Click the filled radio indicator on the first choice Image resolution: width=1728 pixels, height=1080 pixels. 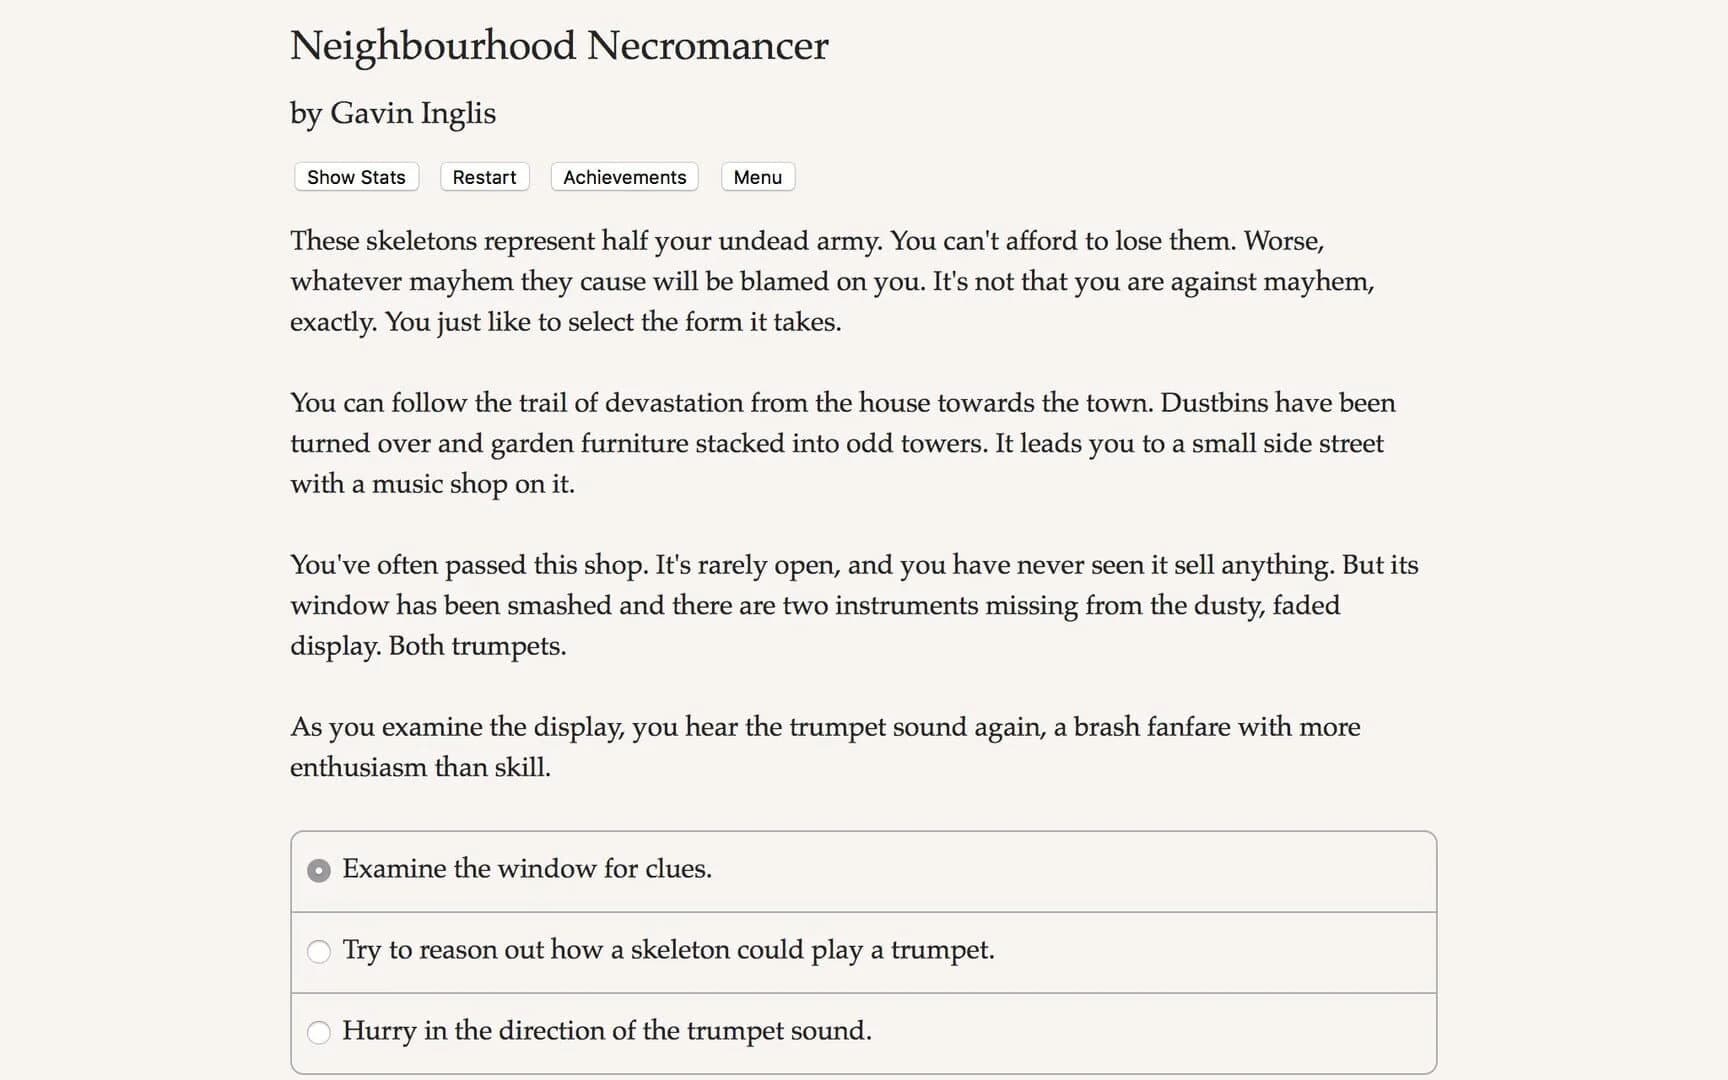pyautogui.click(x=318, y=870)
